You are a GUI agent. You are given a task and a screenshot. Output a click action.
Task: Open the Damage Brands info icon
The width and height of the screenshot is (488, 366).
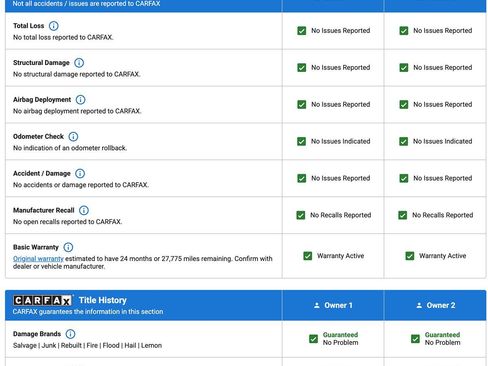(70, 334)
